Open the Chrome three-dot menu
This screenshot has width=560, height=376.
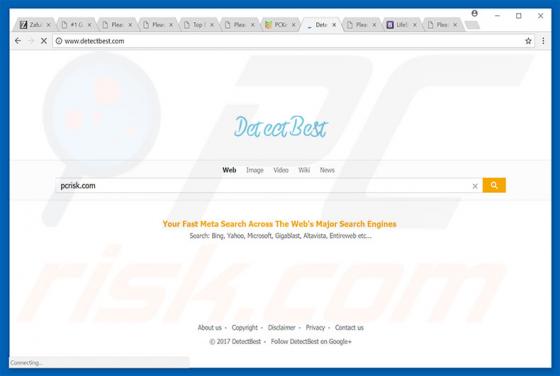[x=543, y=41]
